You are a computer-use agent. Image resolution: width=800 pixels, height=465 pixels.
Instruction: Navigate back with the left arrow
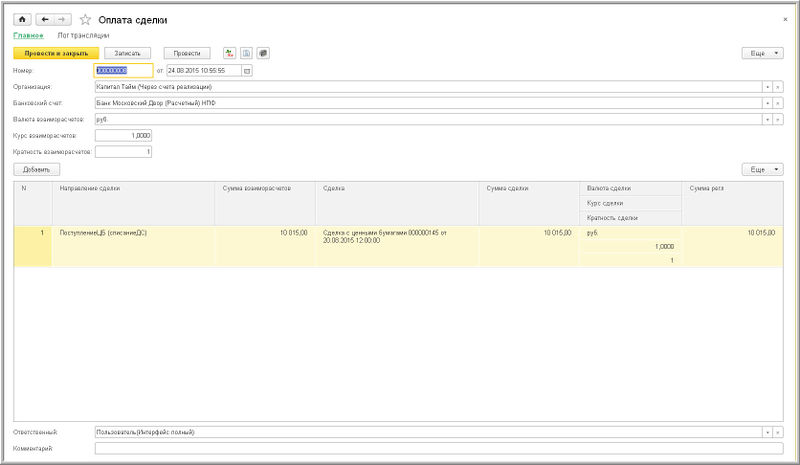[x=45, y=19]
